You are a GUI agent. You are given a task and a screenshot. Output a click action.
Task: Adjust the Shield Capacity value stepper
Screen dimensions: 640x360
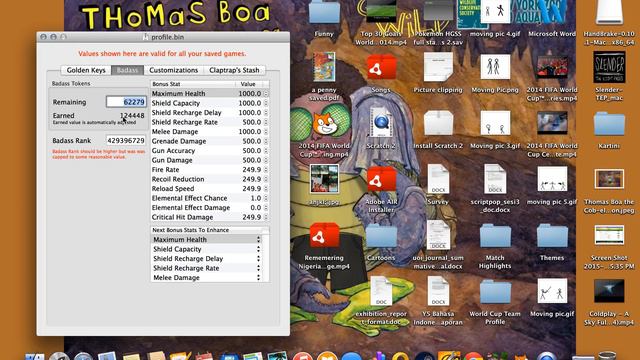[x=266, y=103]
